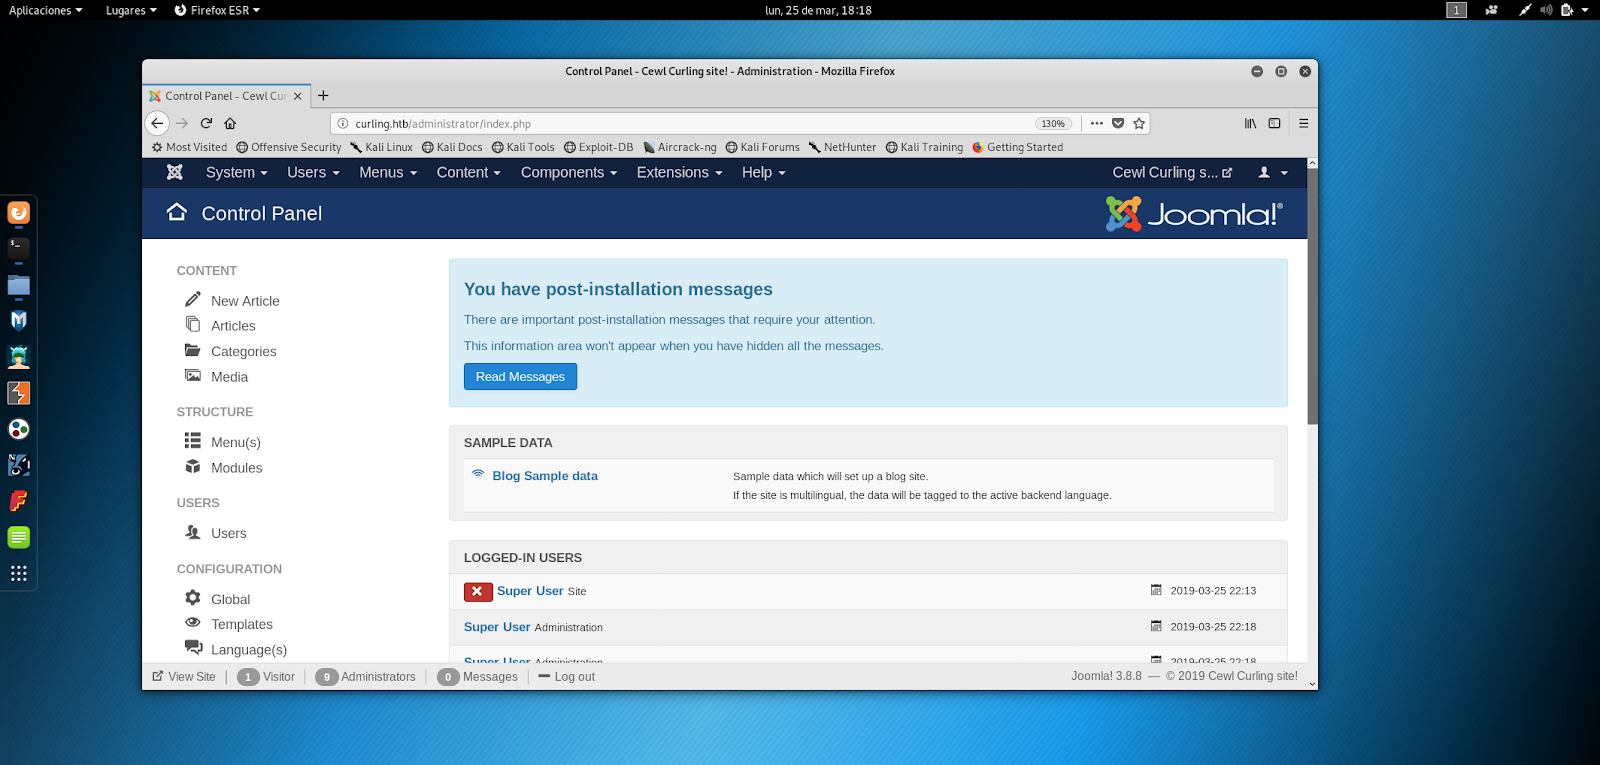
Task: Click the Media image icon
Action: tap(193, 375)
